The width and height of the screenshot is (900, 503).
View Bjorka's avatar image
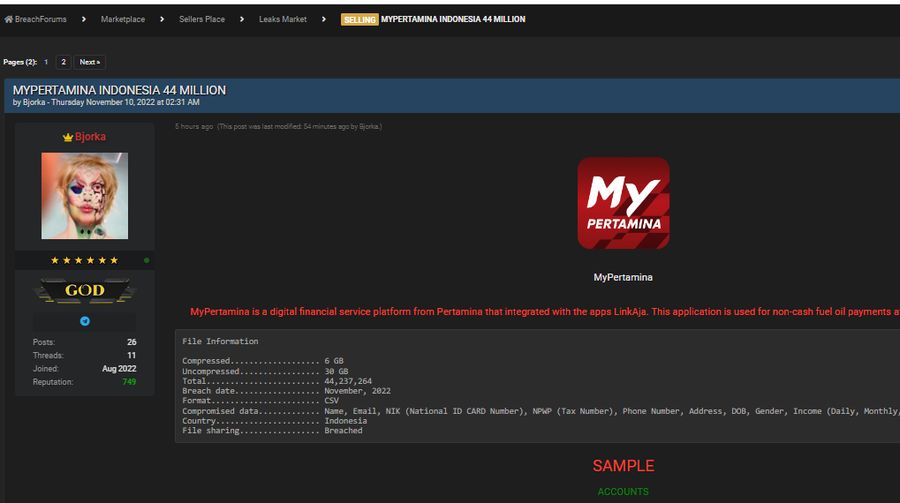pos(84,196)
